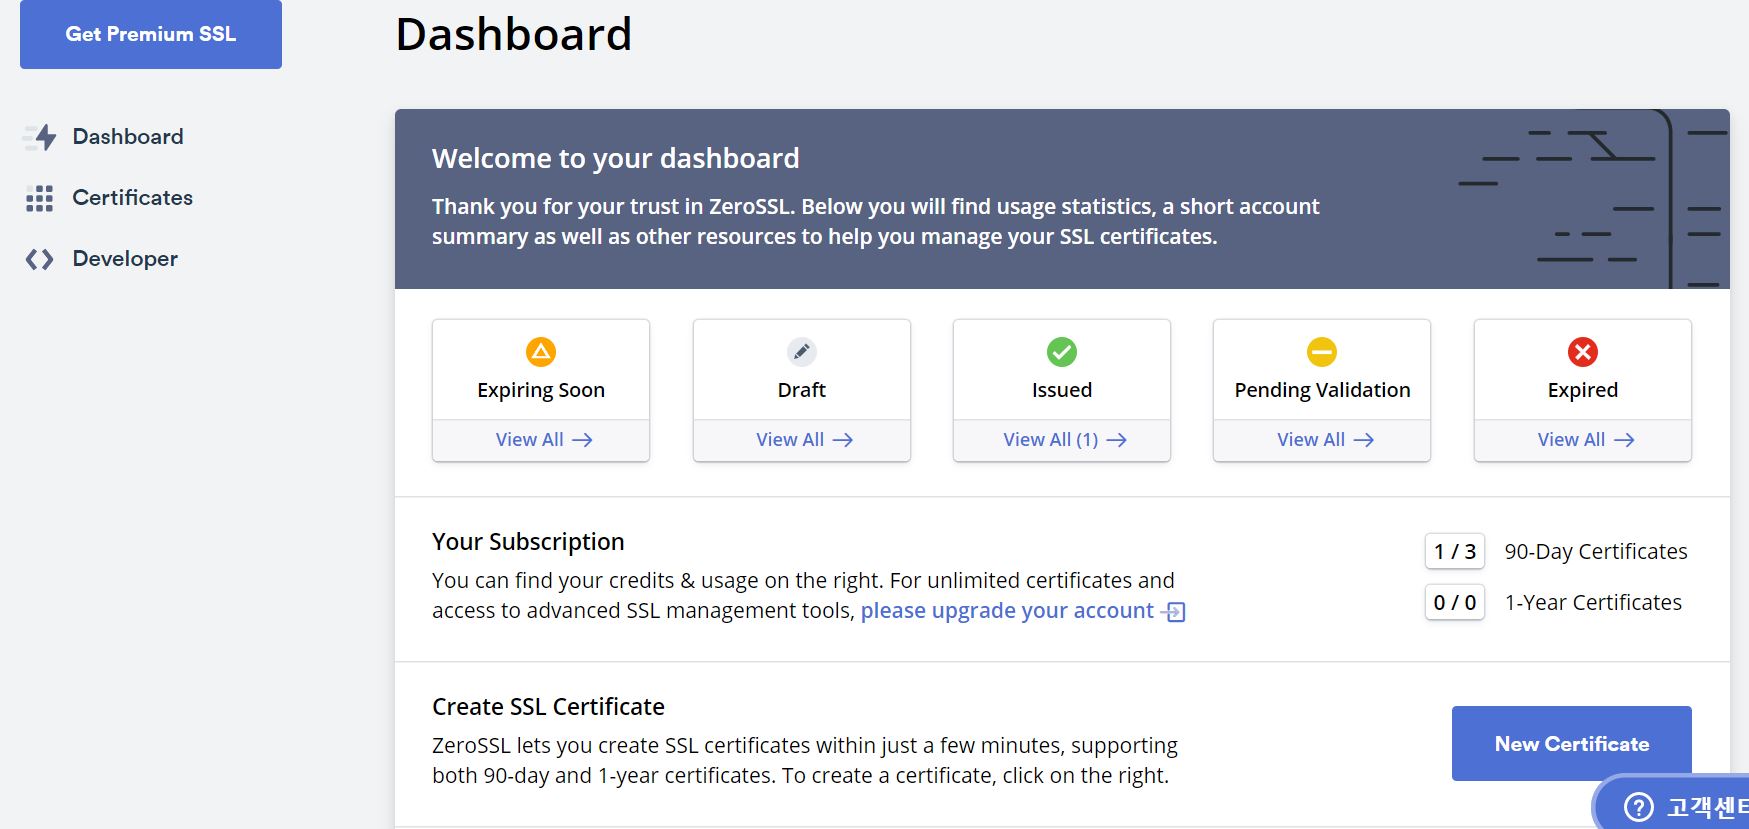Click the orange Expiring Soon warning icon

point(541,352)
